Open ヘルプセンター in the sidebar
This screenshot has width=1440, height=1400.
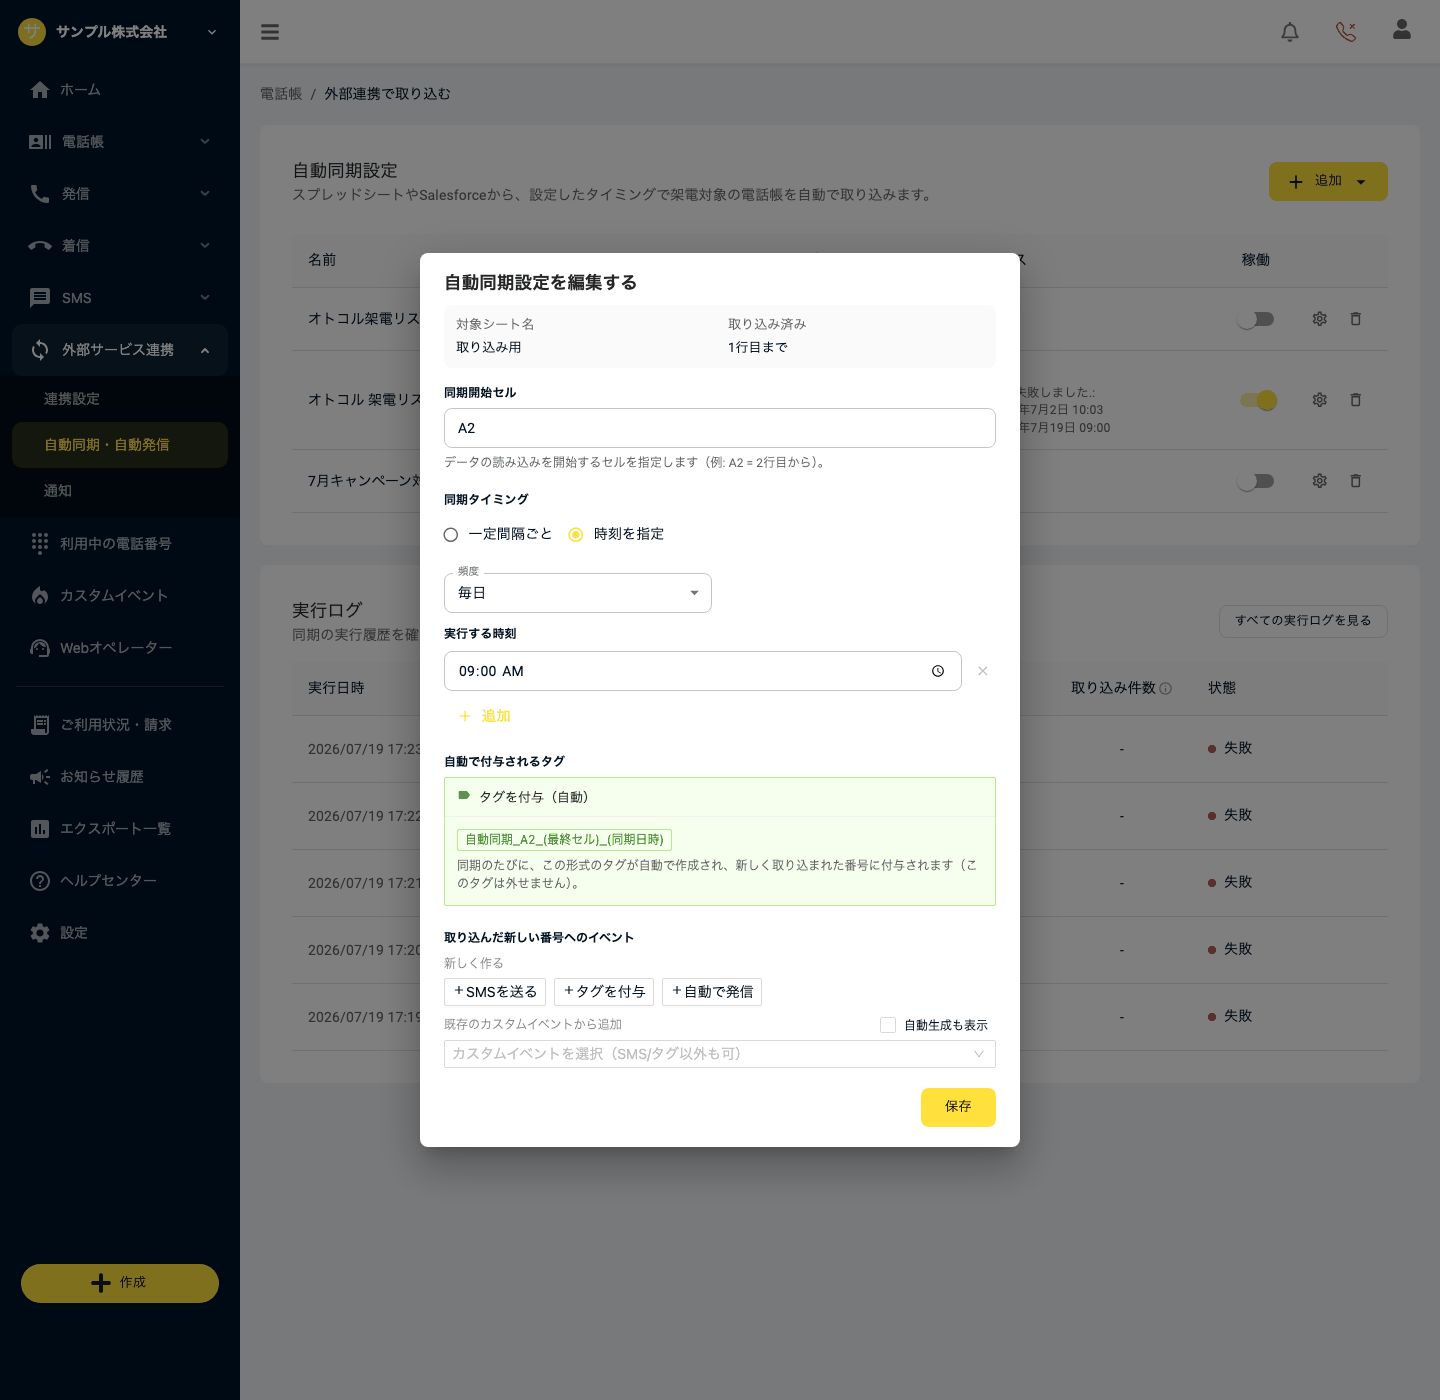[x=108, y=881]
